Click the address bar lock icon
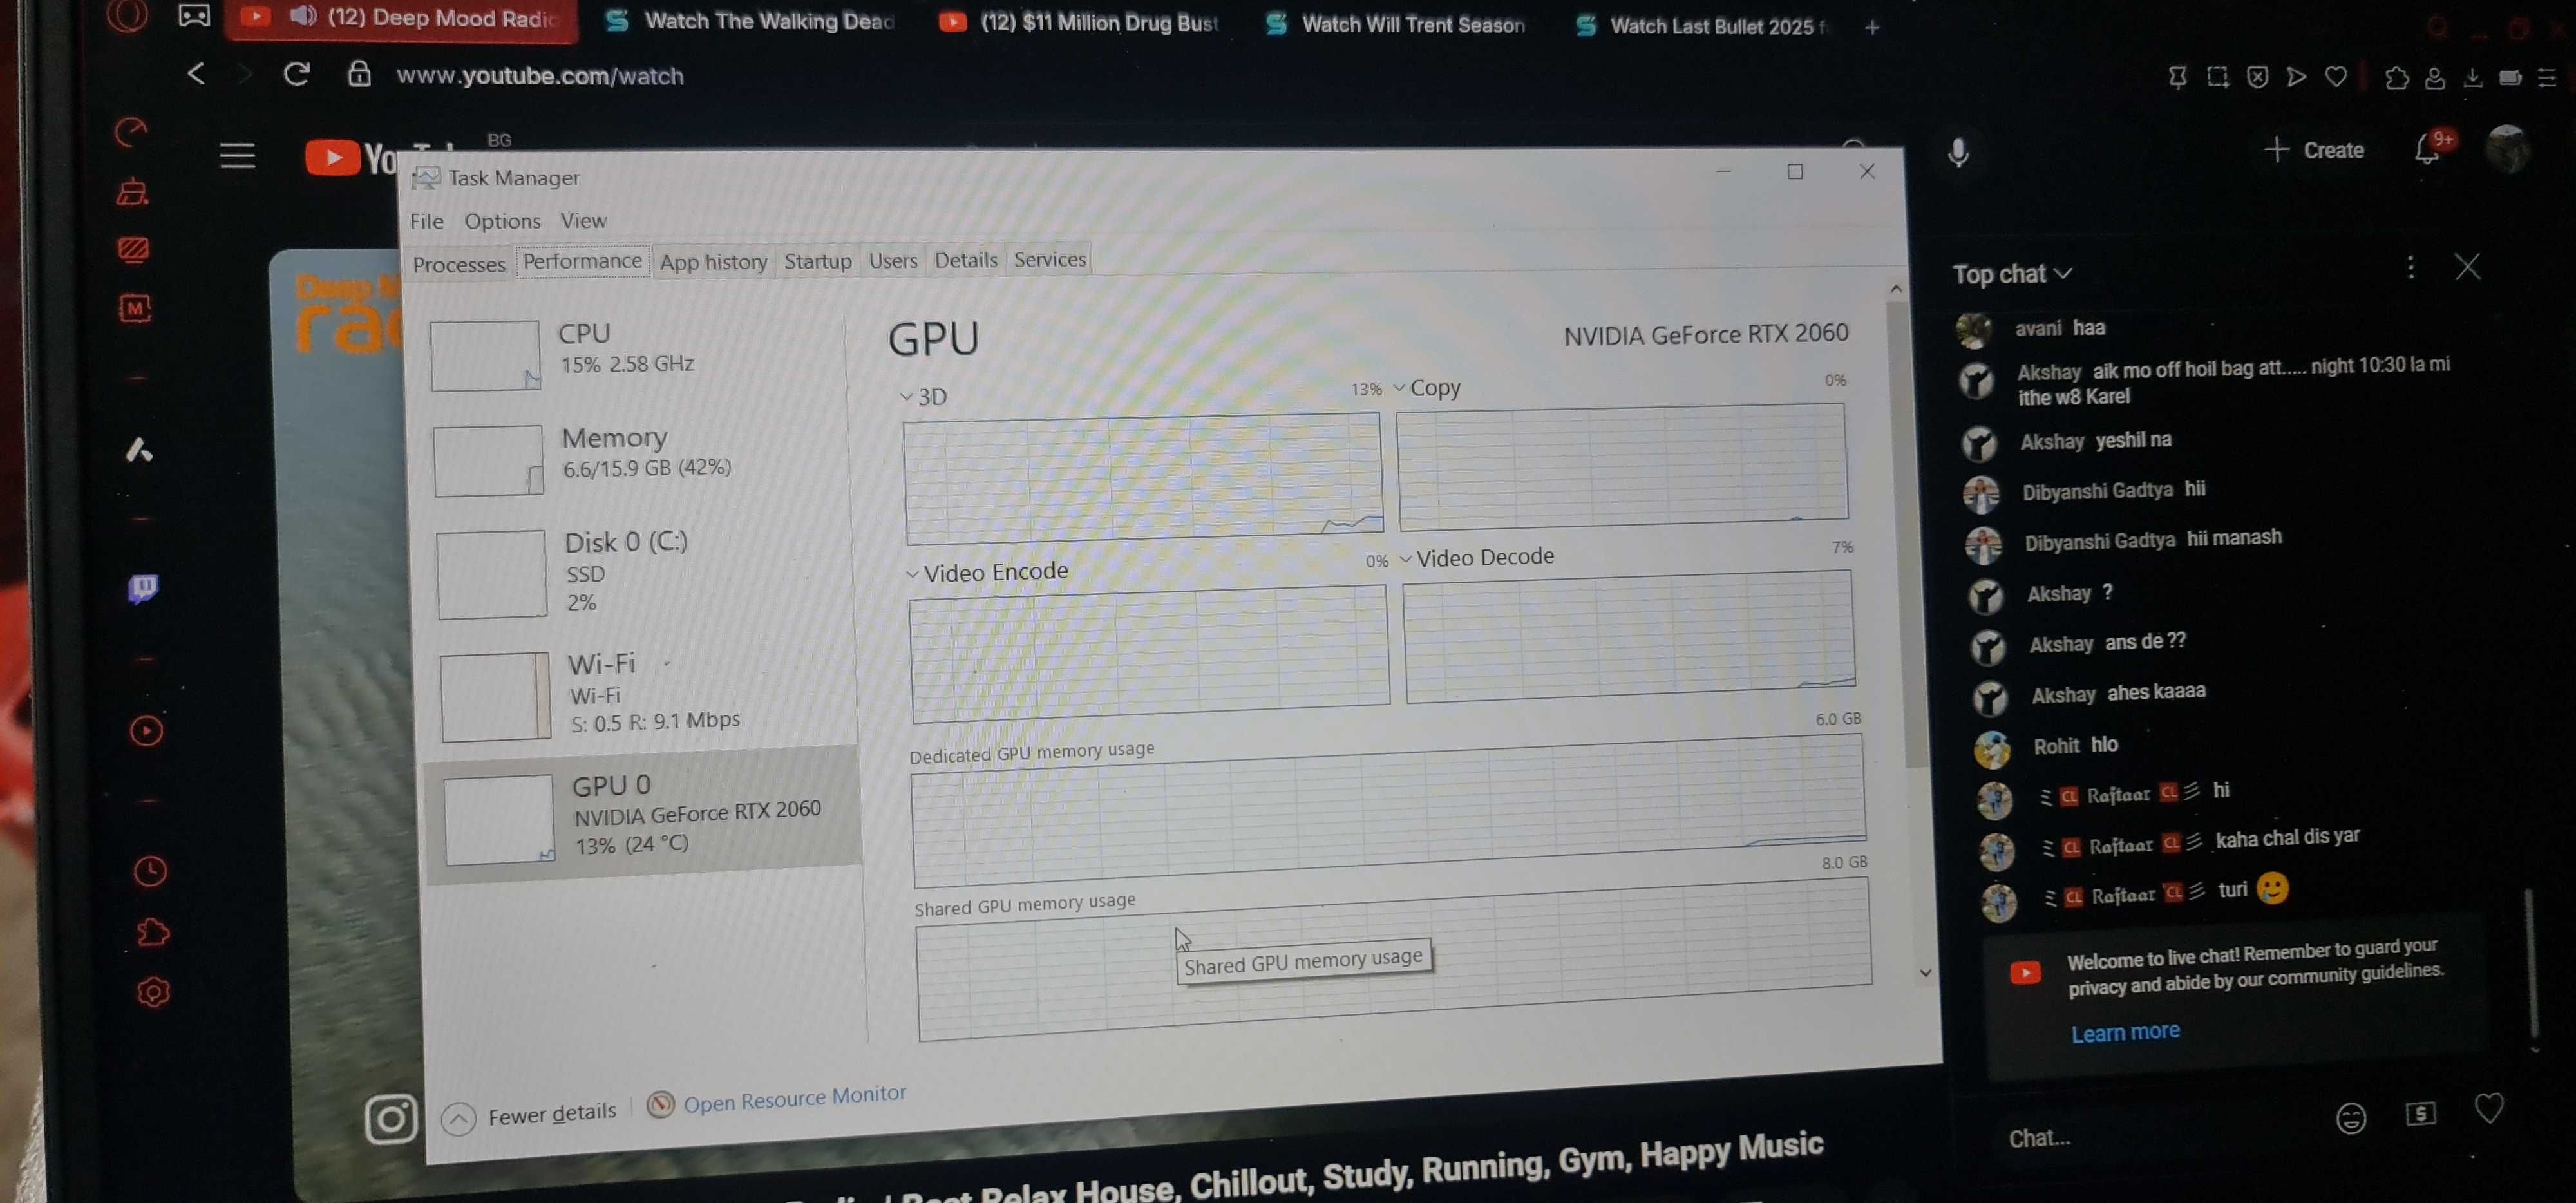2576x1203 pixels. [x=359, y=74]
